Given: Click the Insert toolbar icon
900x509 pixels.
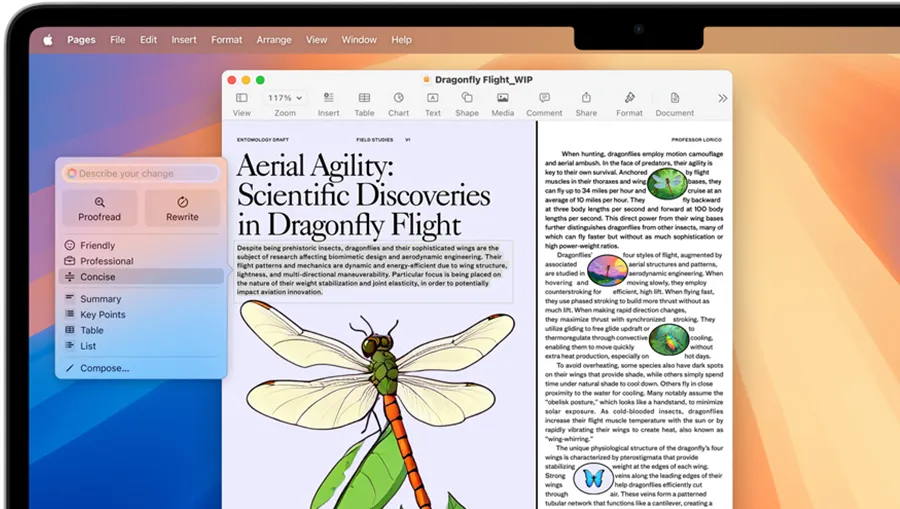Looking at the screenshot, I should pyautogui.click(x=328, y=98).
